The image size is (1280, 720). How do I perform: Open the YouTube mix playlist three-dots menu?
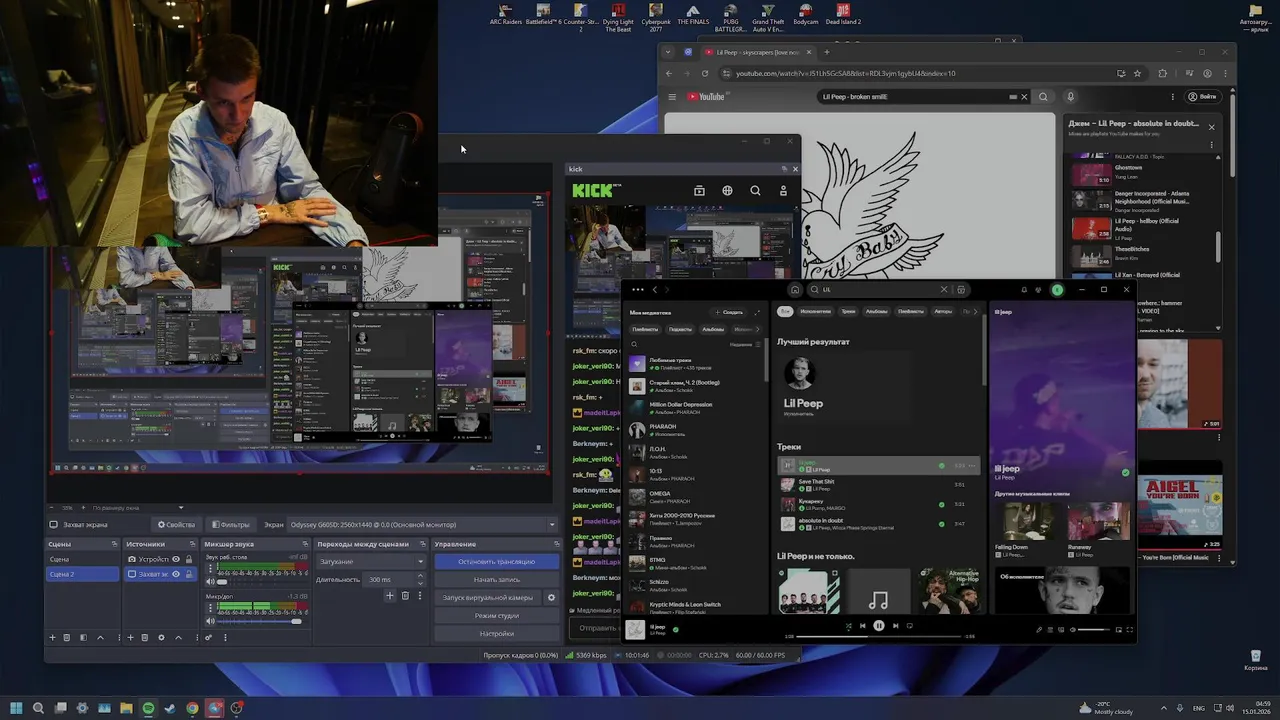click(1211, 145)
